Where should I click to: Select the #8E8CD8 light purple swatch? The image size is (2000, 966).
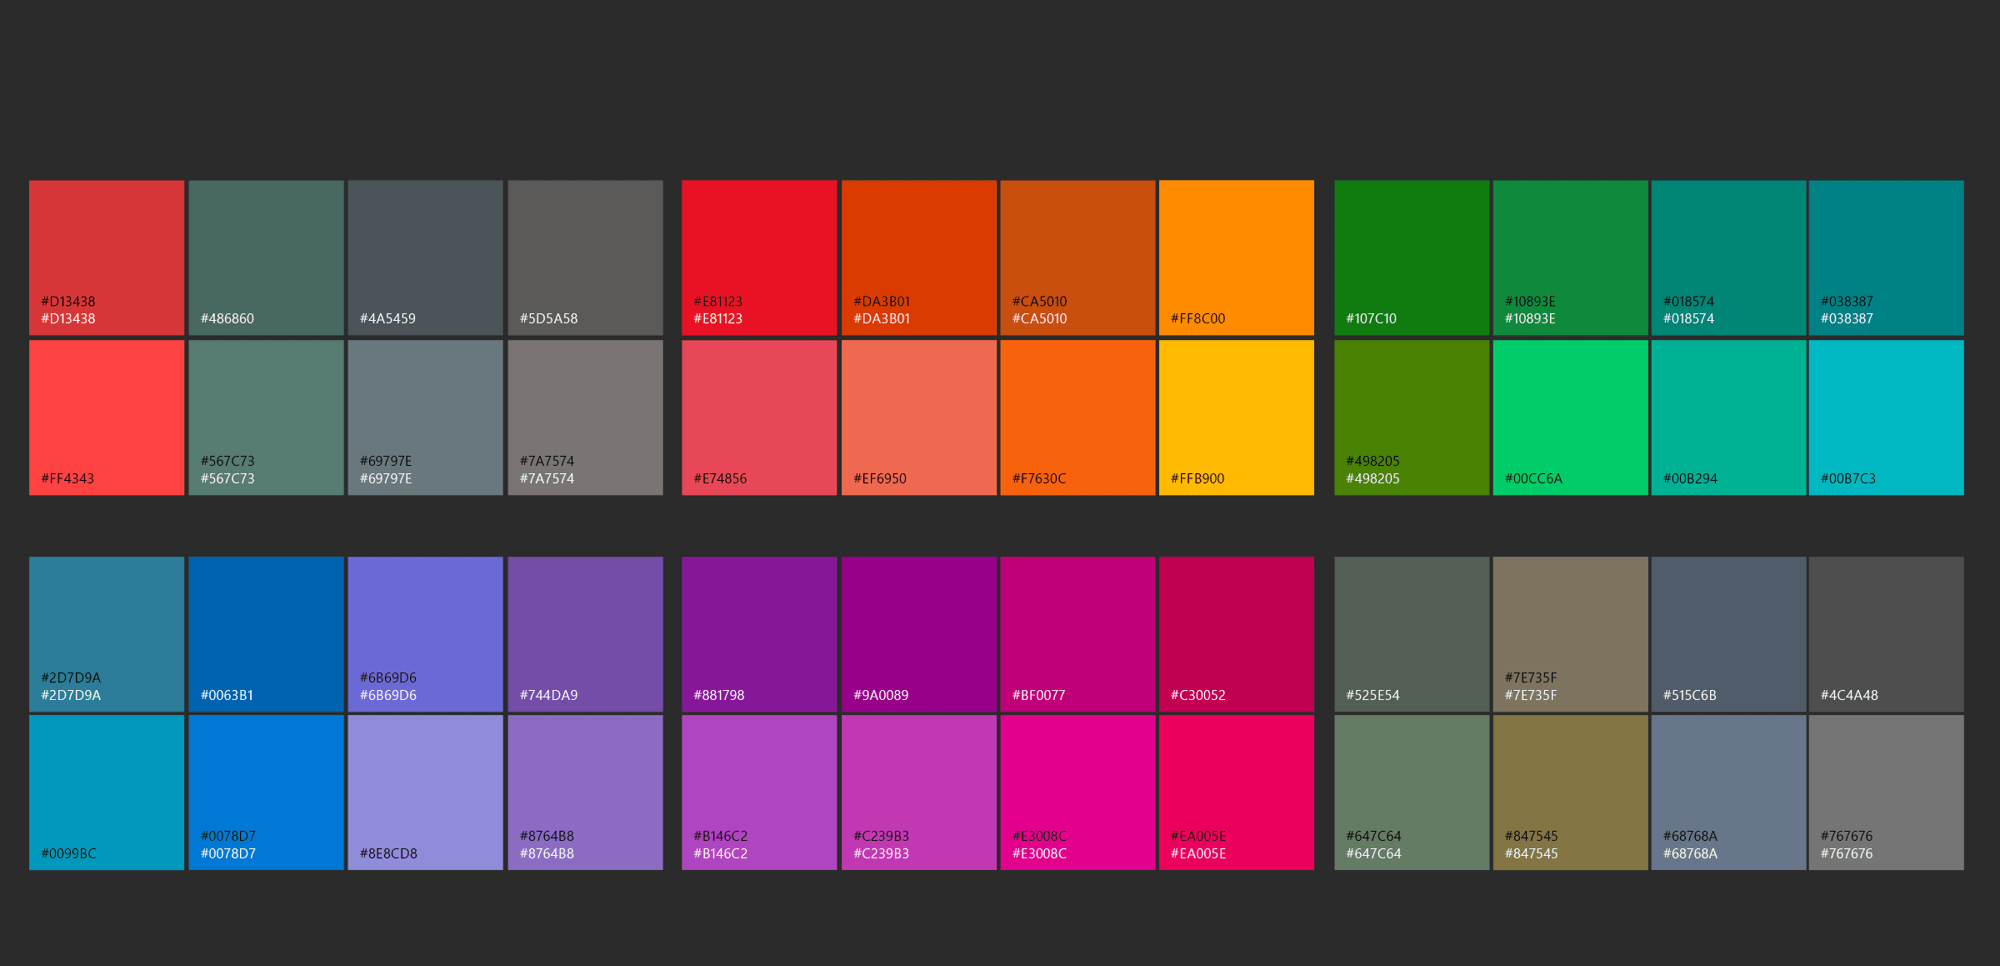point(425,792)
